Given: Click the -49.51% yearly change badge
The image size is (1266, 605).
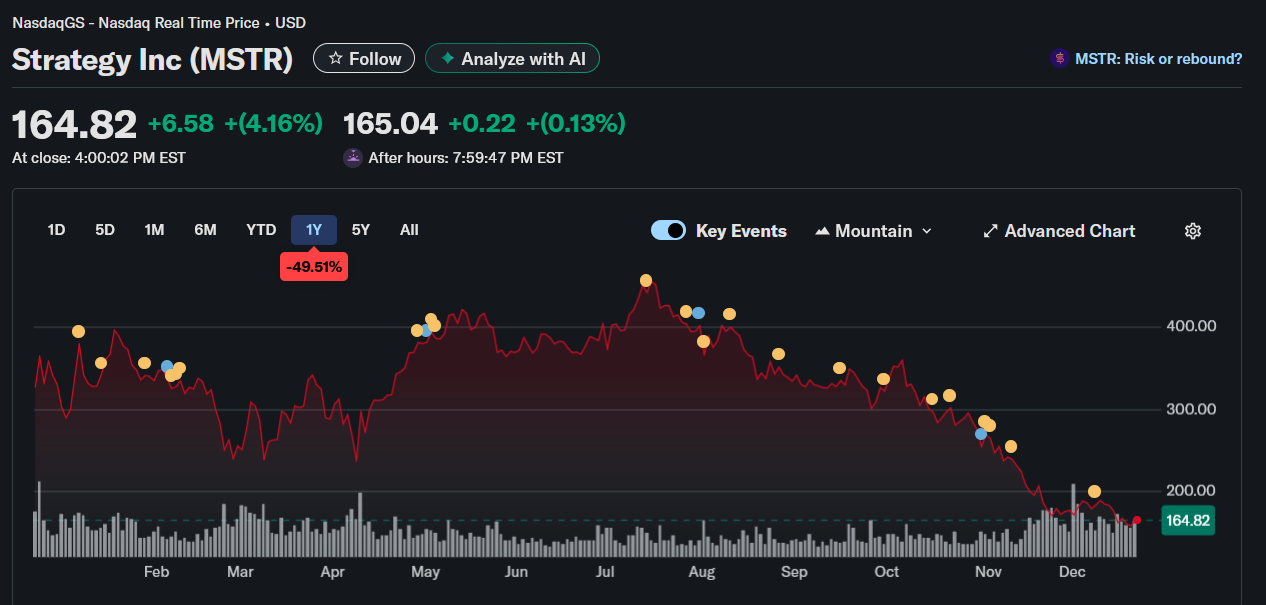Looking at the screenshot, I should 315,267.
